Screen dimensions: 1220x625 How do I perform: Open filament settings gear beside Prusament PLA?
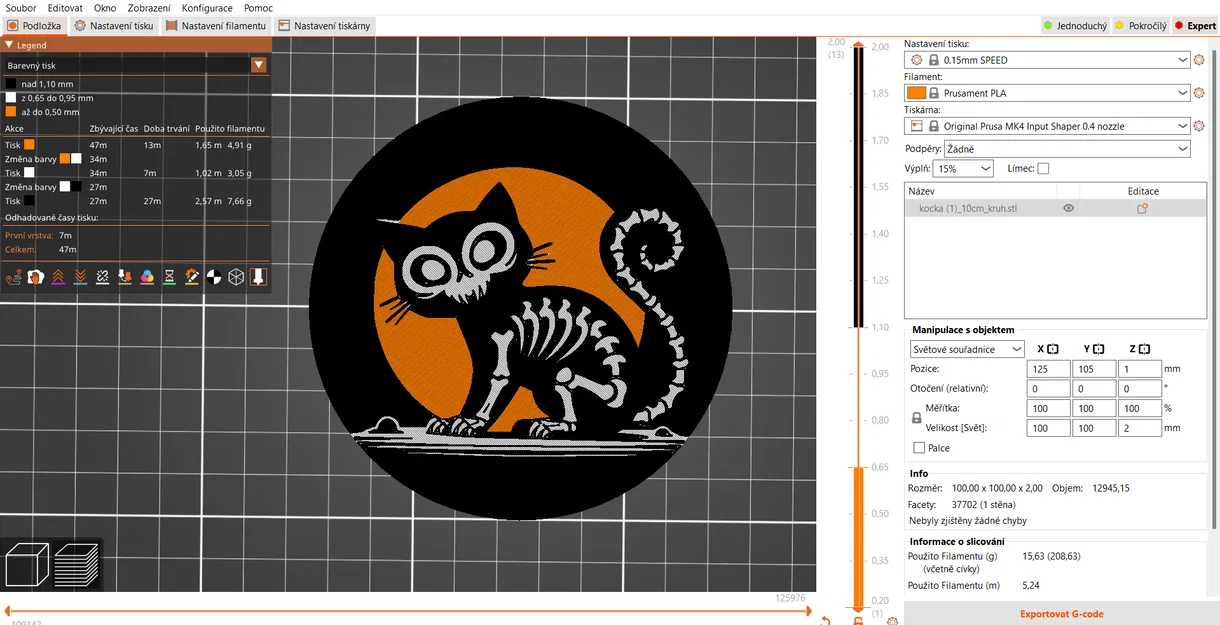pos(1199,93)
